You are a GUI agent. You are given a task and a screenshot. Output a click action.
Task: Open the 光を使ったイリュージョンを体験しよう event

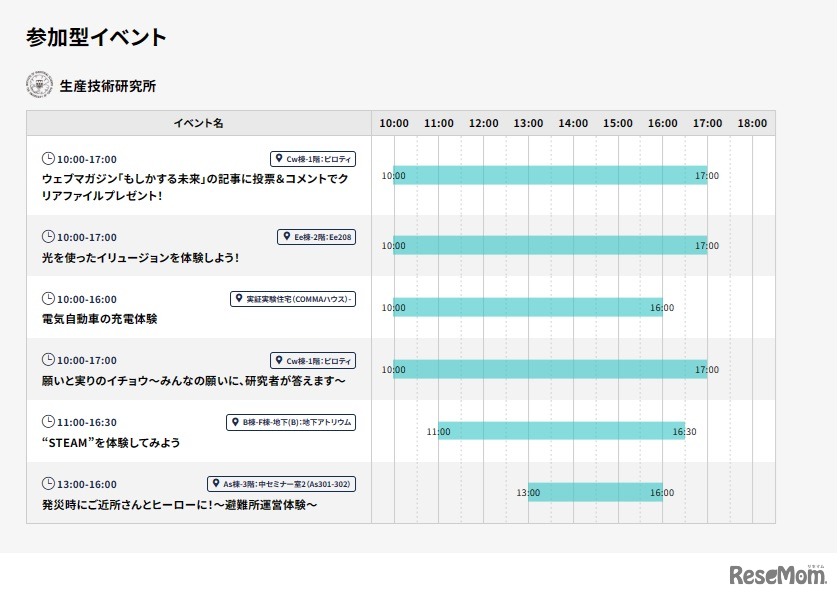tap(140, 257)
